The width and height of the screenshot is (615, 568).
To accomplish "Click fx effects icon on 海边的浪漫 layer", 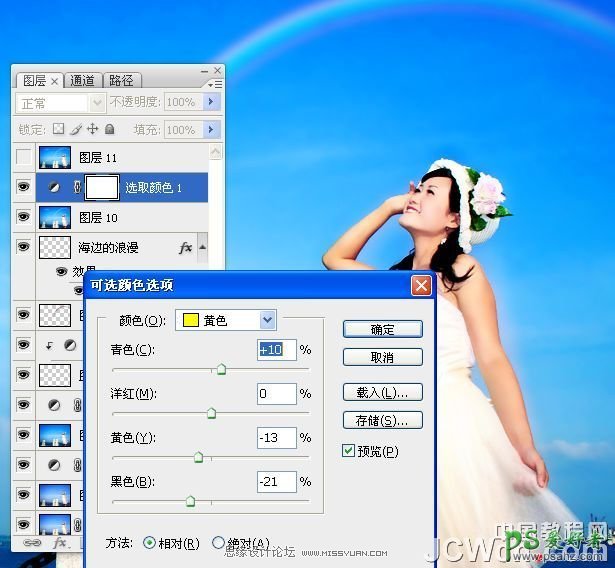I will click(x=185, y=246).
